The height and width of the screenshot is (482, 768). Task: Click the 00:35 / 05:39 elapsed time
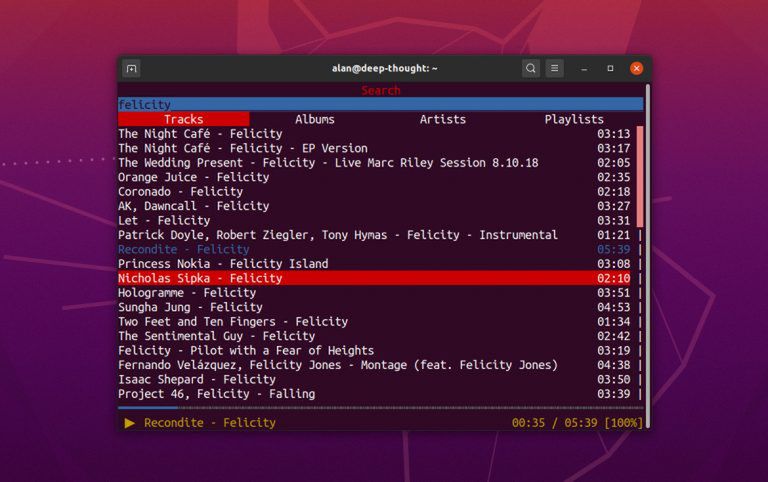pyautogui.click(x=554, y=423)
